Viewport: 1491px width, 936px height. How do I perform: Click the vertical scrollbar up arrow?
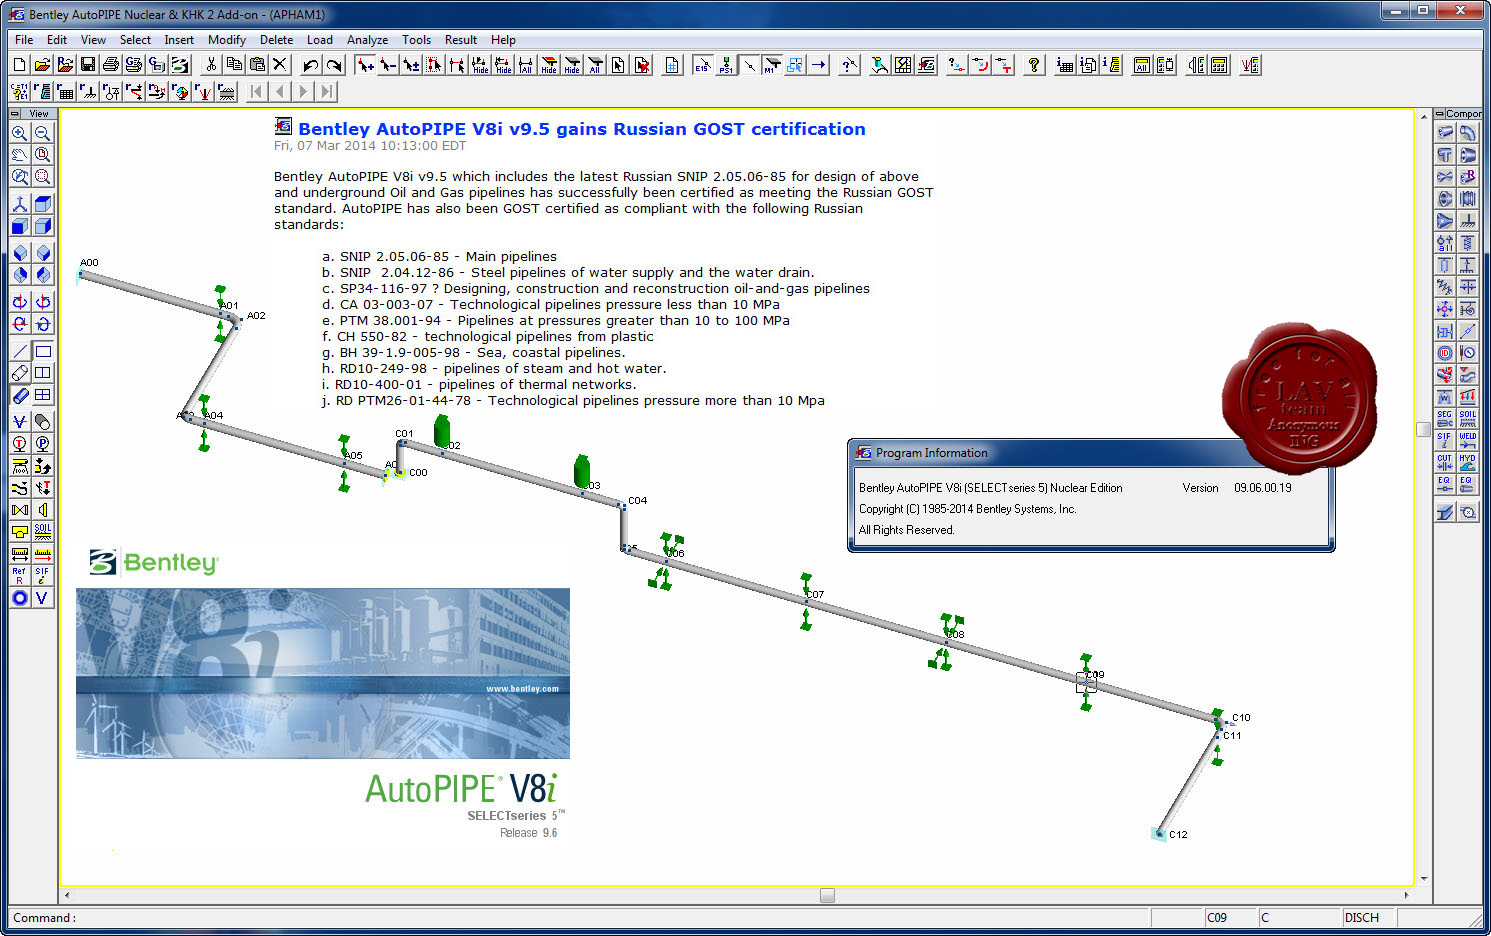coord(1424,117)
